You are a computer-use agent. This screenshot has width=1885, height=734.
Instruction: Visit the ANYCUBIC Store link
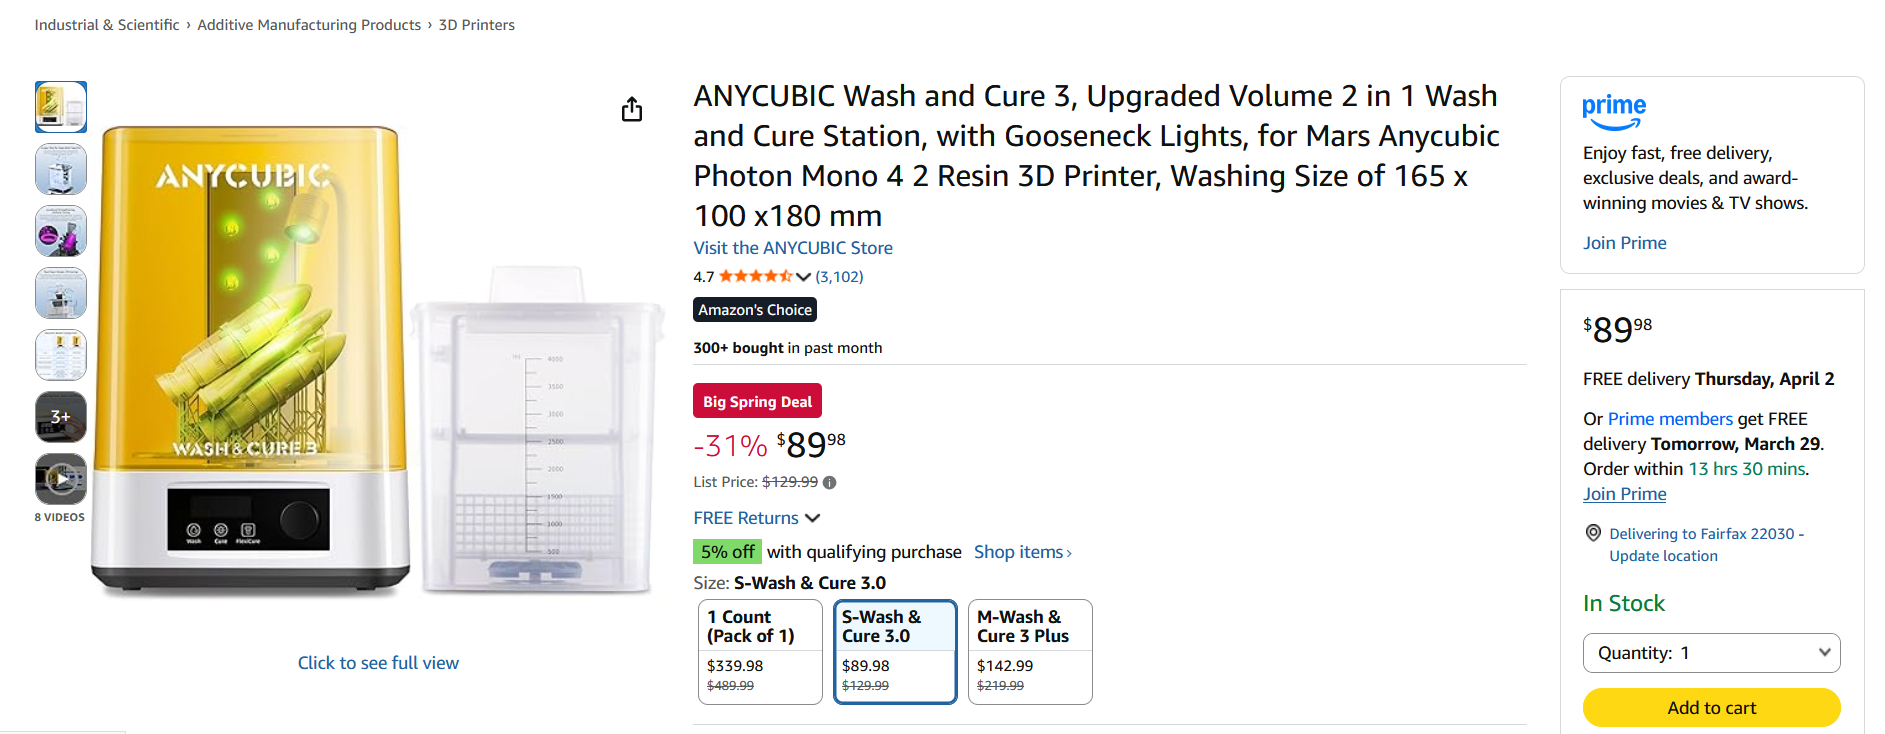(x=793, y=248)
